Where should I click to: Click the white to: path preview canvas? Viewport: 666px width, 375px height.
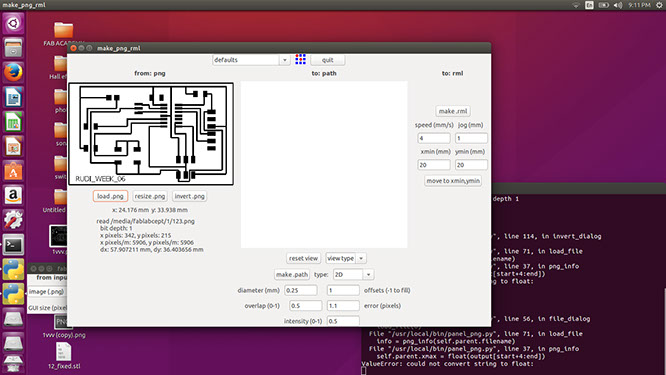(324, 164)
